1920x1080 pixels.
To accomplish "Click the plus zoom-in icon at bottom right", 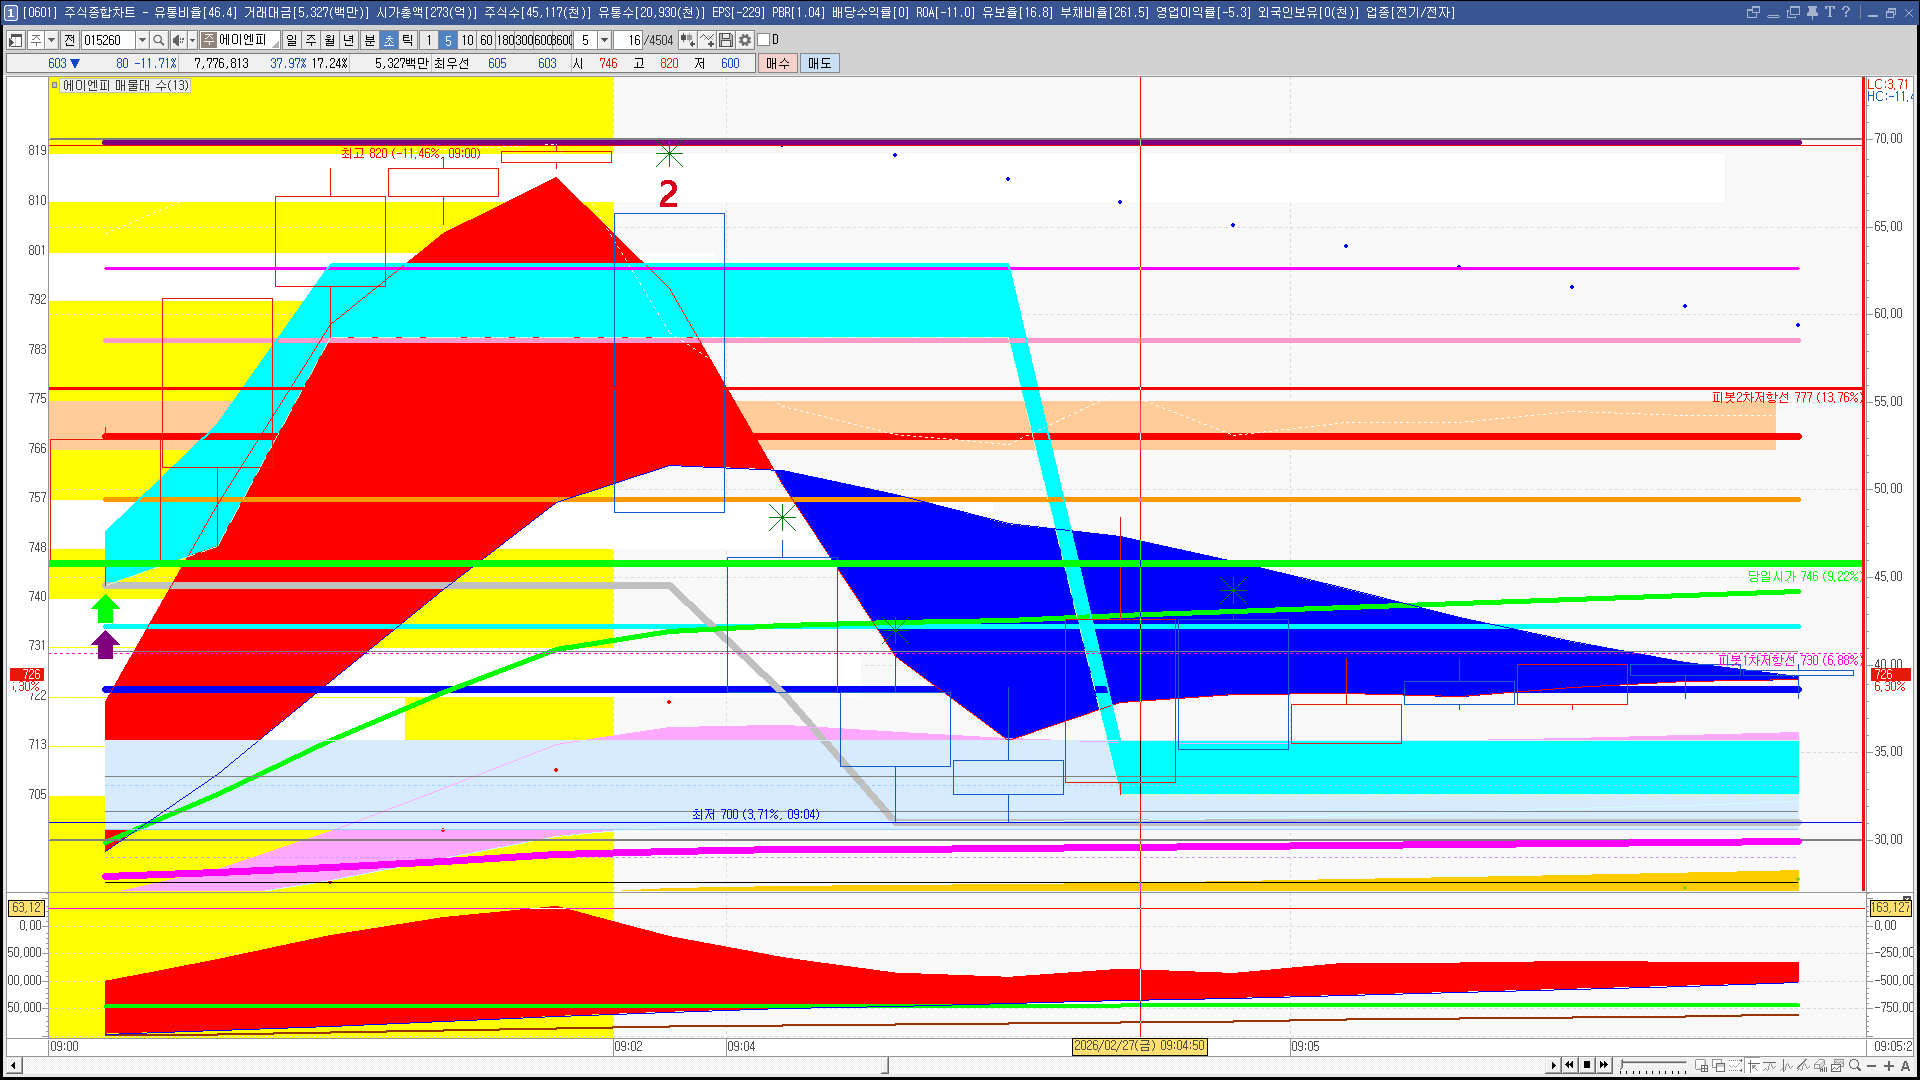I will click(1889, 1065).
